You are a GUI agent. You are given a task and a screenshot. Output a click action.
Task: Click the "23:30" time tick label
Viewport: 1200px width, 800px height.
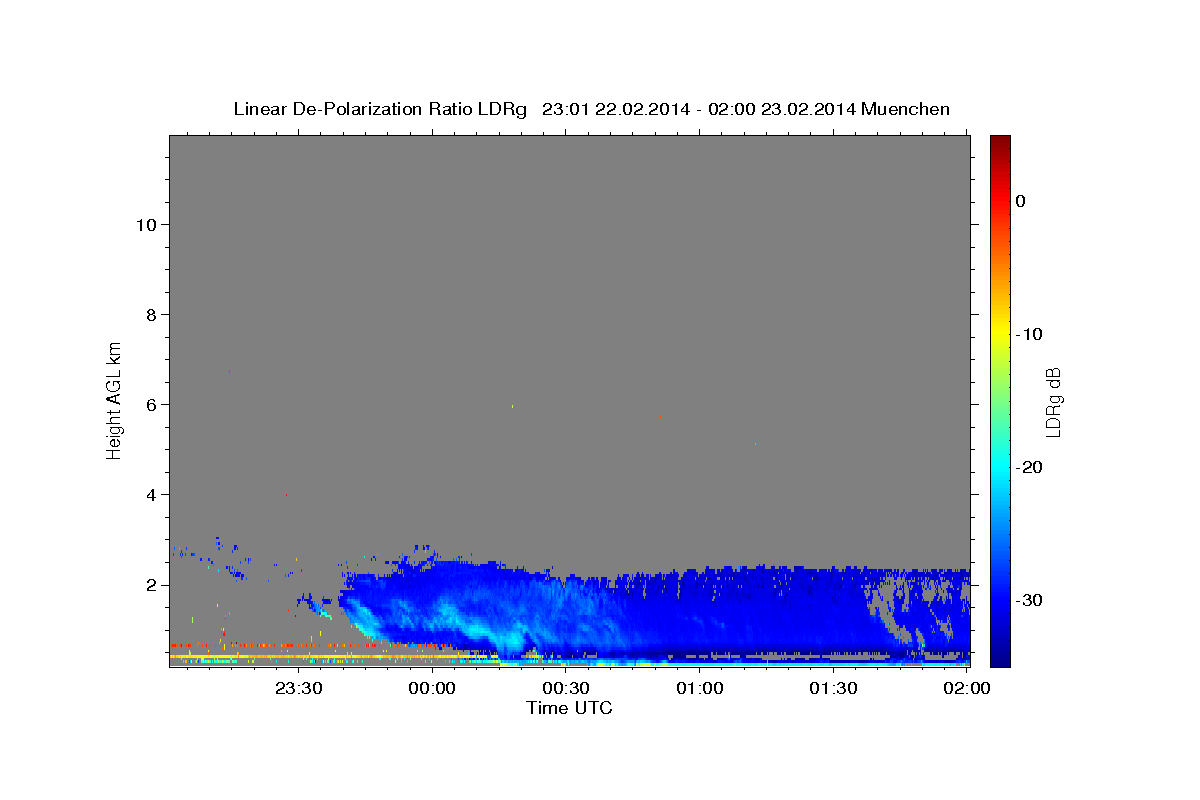click(299, 688)
